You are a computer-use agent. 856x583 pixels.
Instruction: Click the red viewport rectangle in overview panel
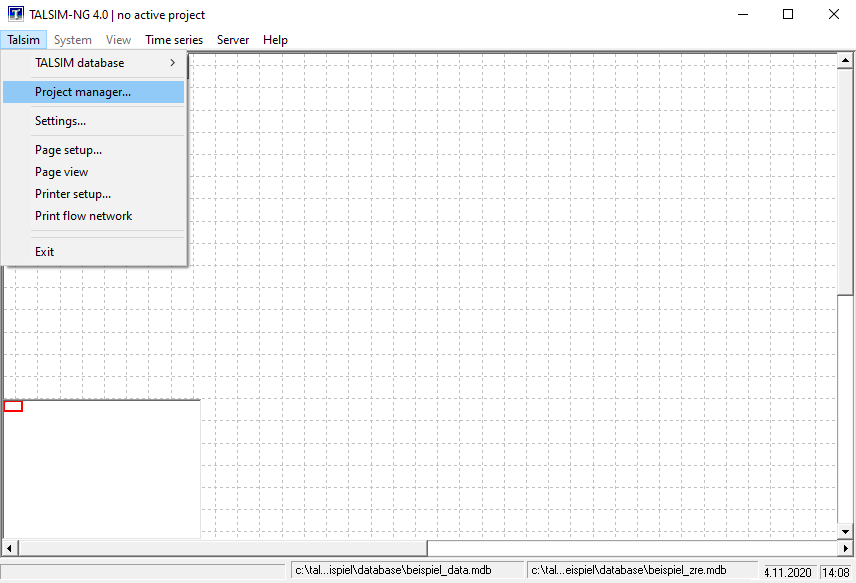pos(13,406)
